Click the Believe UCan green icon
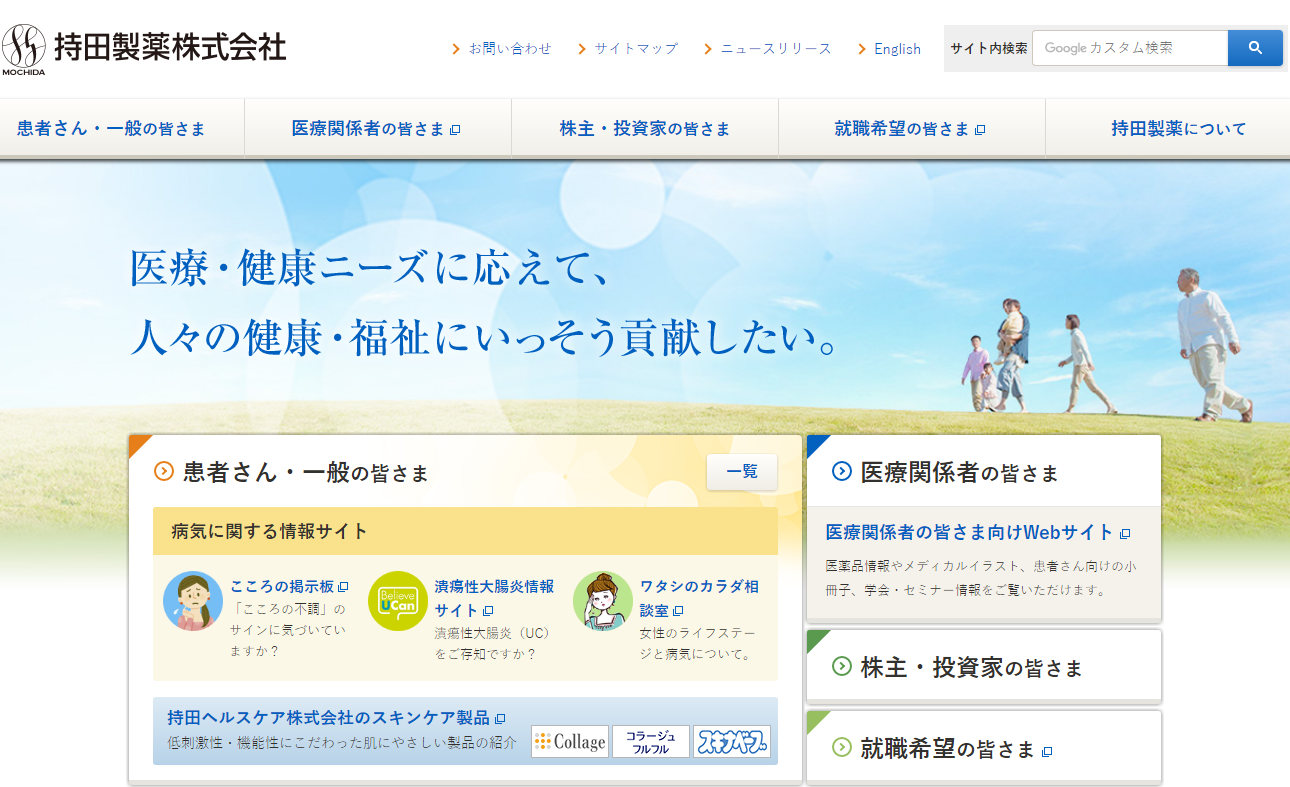The width and height of the screenshot is (1290, 787). pos(398,601)
